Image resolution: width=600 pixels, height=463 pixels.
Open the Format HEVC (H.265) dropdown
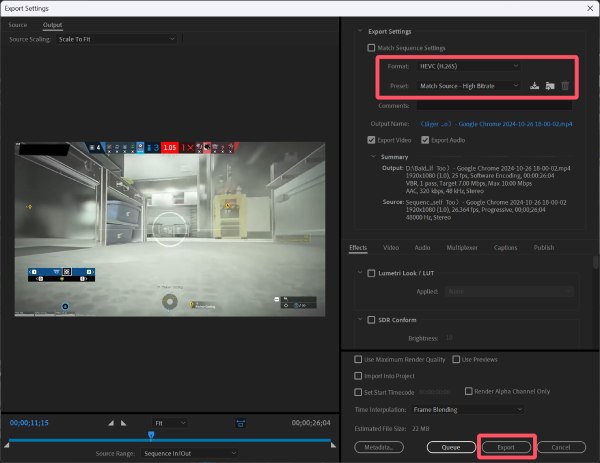[x=468, y=66]
